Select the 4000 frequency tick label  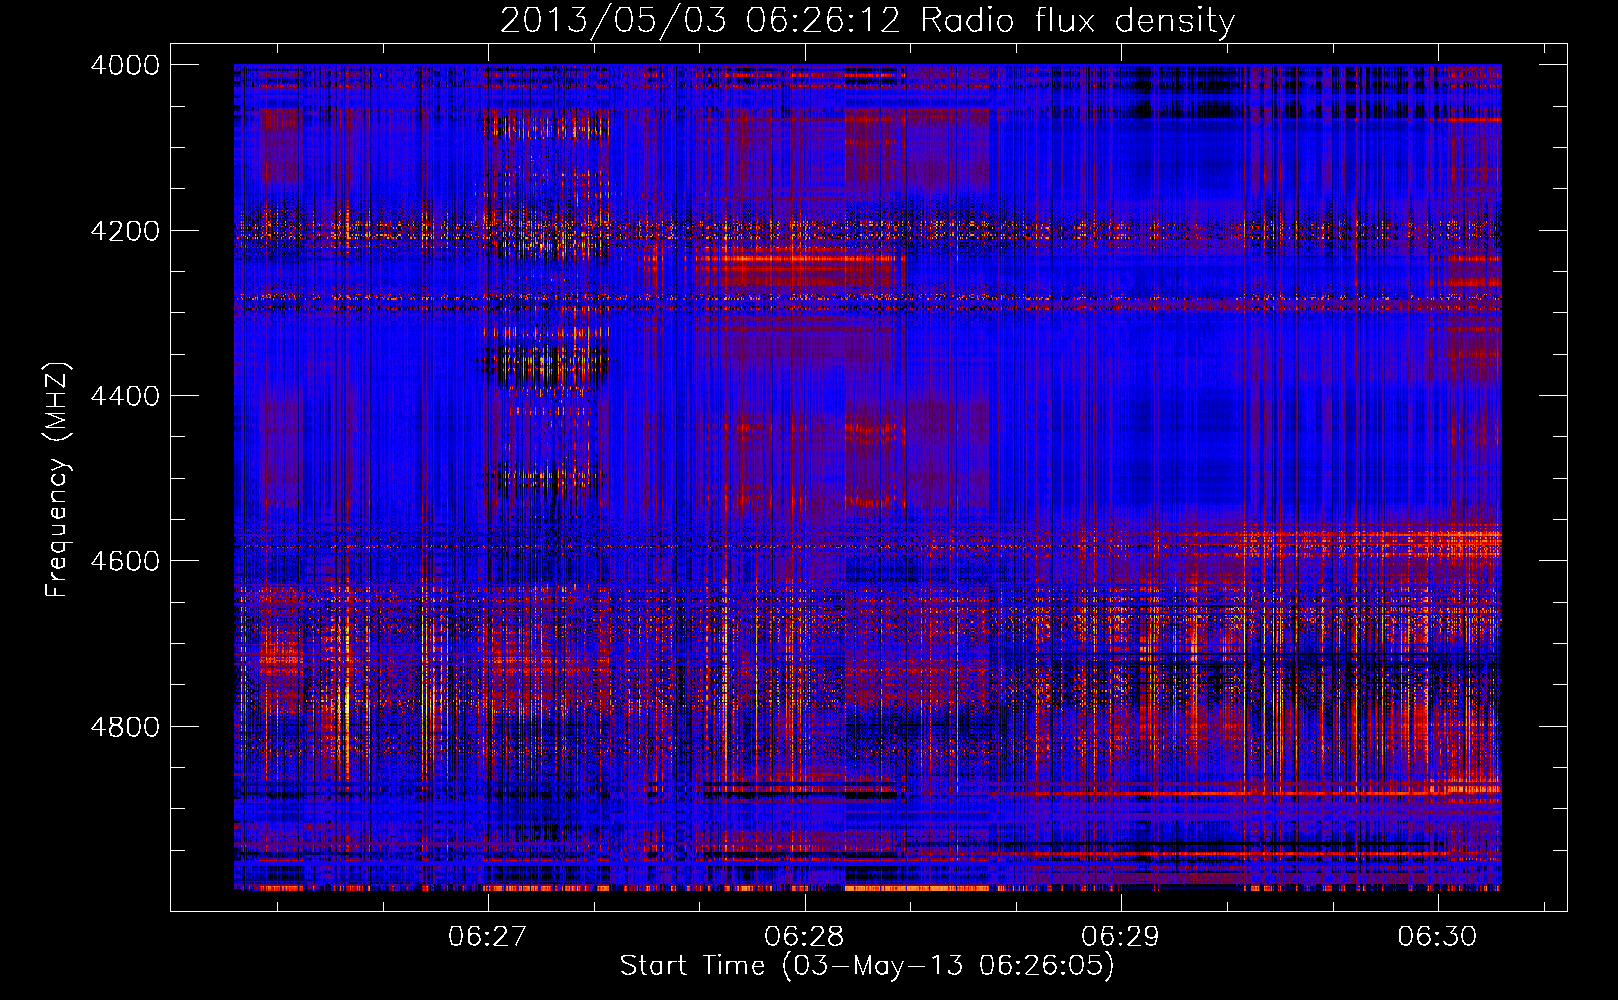pos(125,65)
